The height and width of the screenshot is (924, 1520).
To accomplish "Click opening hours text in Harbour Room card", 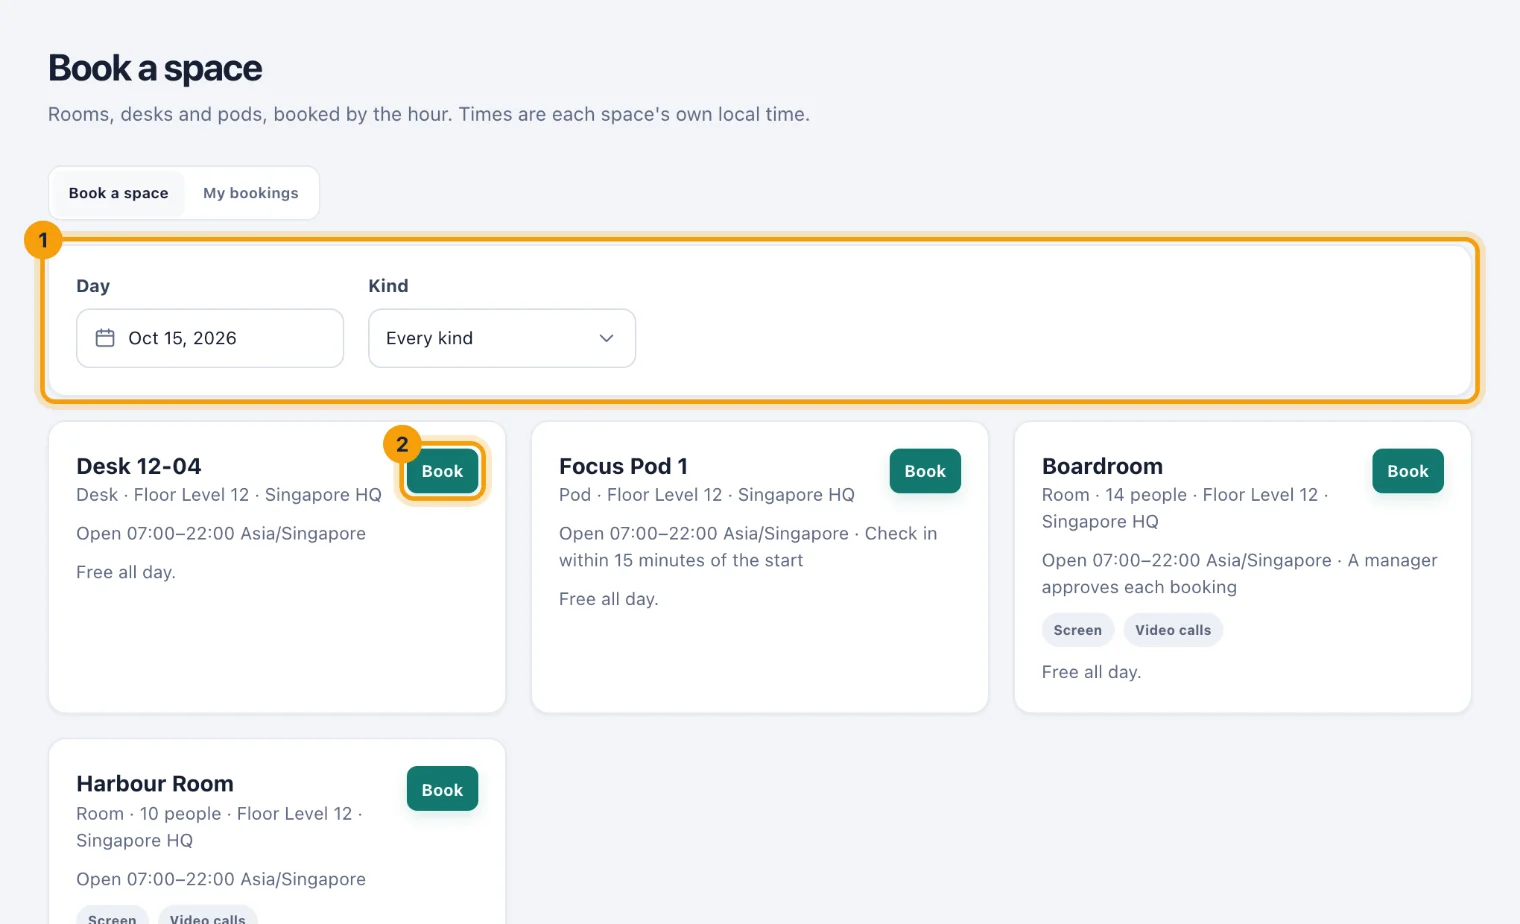I will 221,879.
